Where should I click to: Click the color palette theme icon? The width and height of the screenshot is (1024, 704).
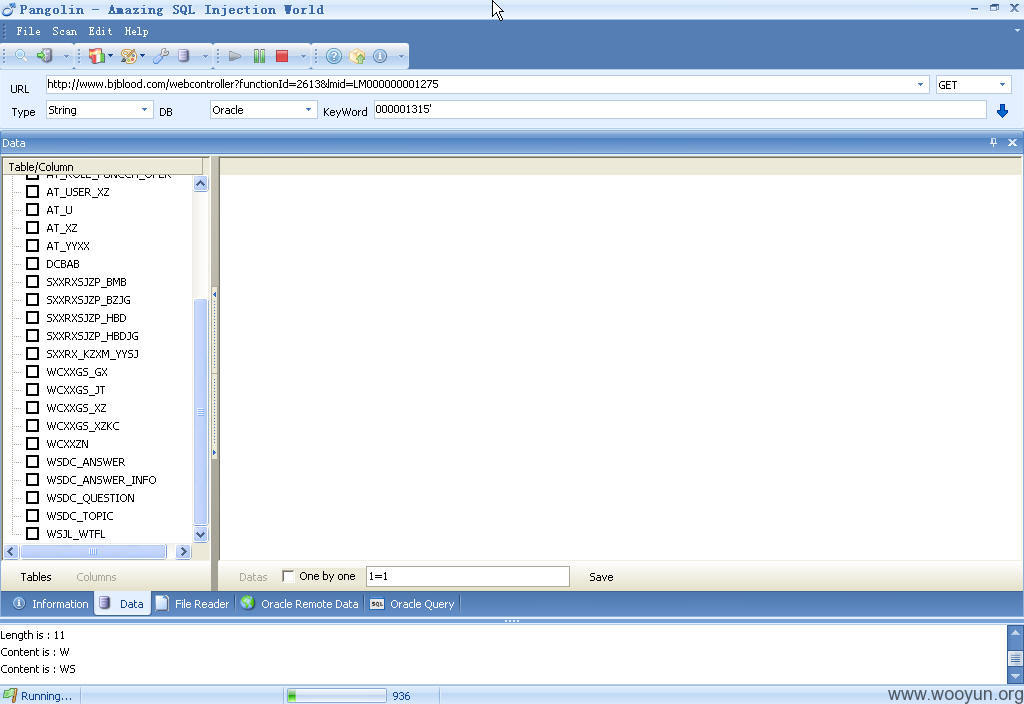[129, 56]
